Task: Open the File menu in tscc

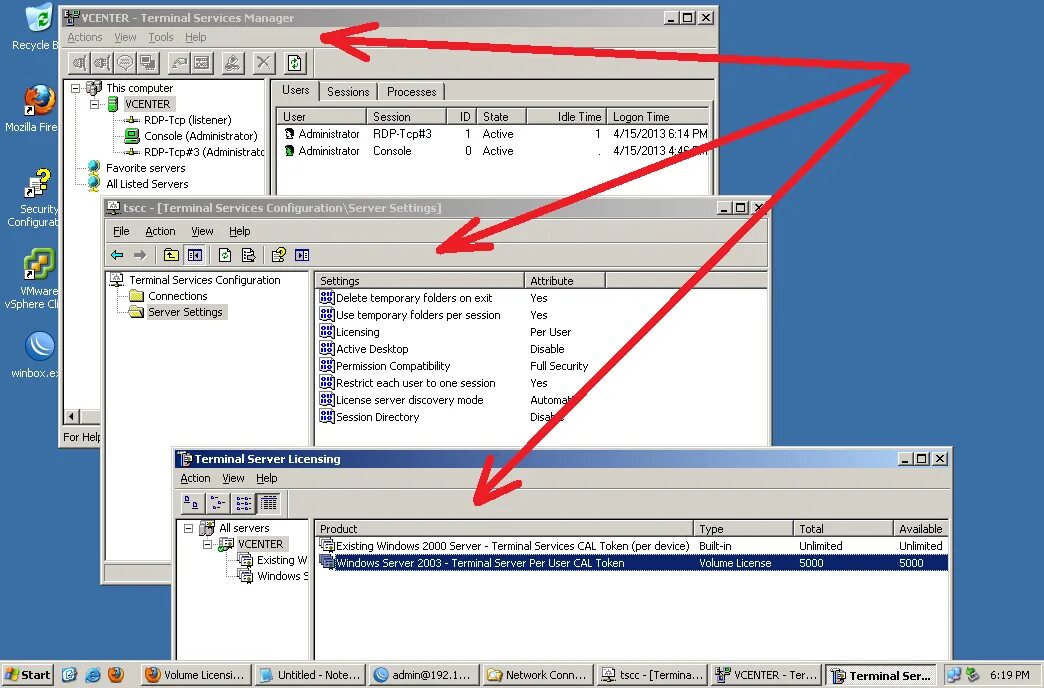Action: pos(121,231)
